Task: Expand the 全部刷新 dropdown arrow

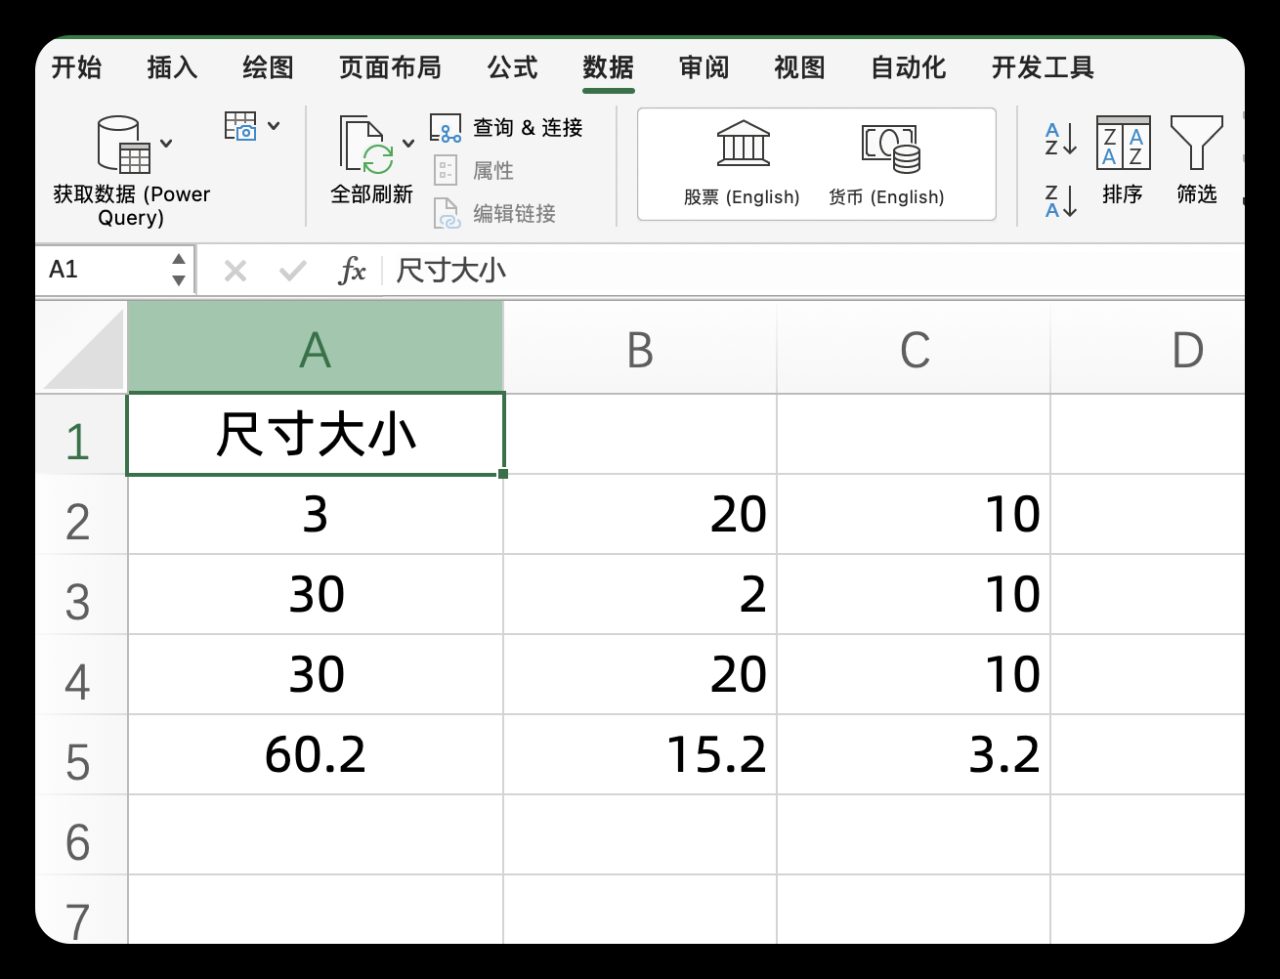Action: [x=408, y=143]
